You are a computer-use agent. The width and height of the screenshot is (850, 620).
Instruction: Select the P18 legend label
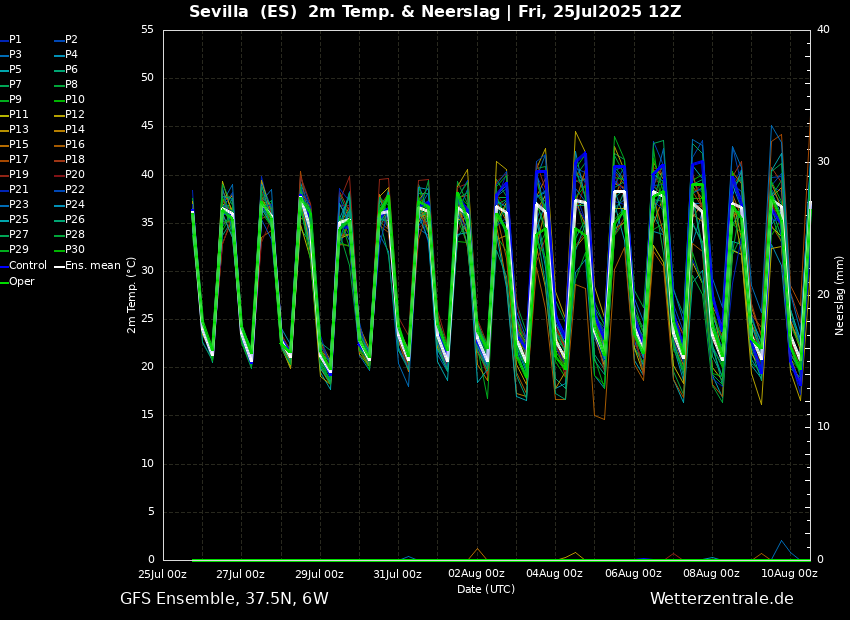75,160
